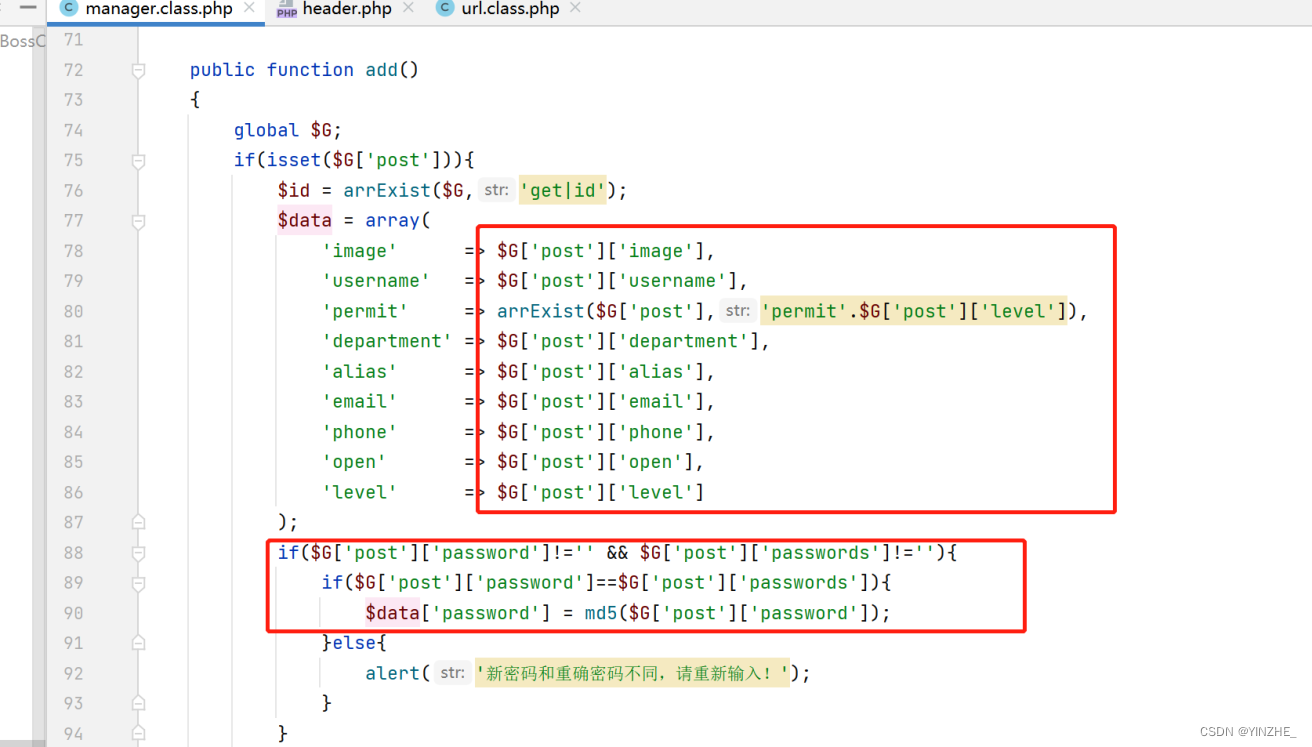
Task: Click the fold marker at line 93
Action: point(138,703)
